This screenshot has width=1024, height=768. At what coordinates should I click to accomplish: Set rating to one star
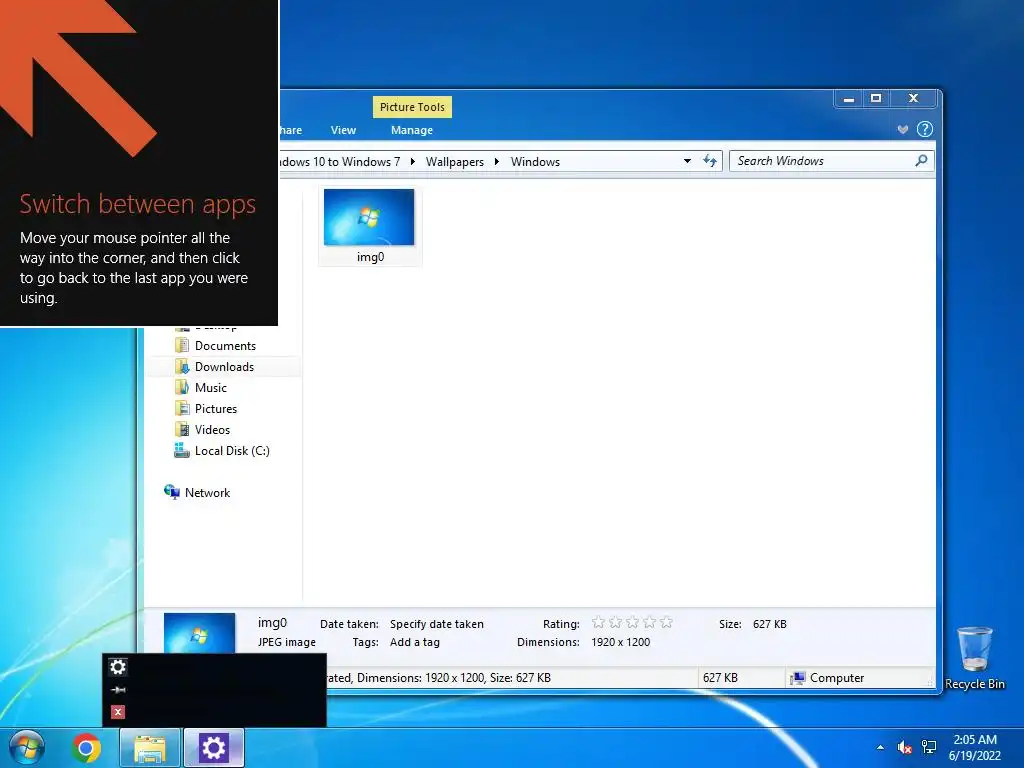598,622
